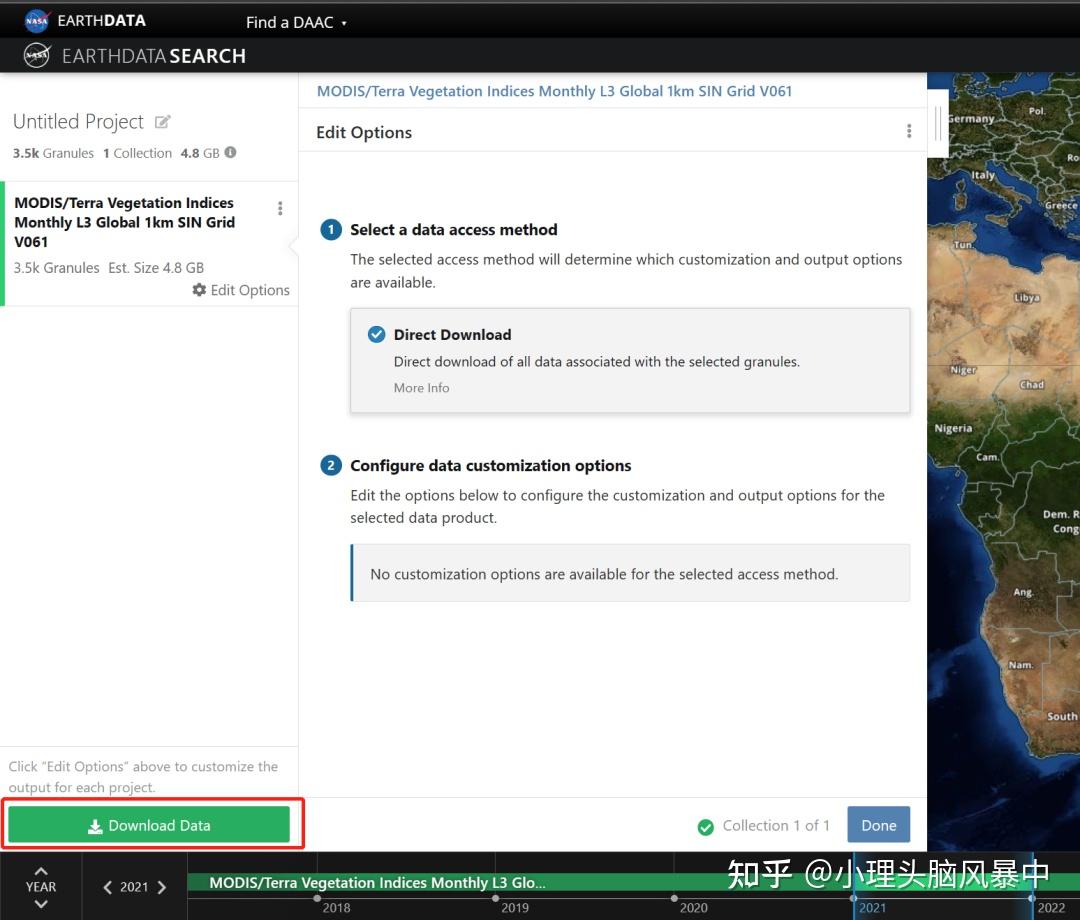Show project size info icon

click(231, 153)
